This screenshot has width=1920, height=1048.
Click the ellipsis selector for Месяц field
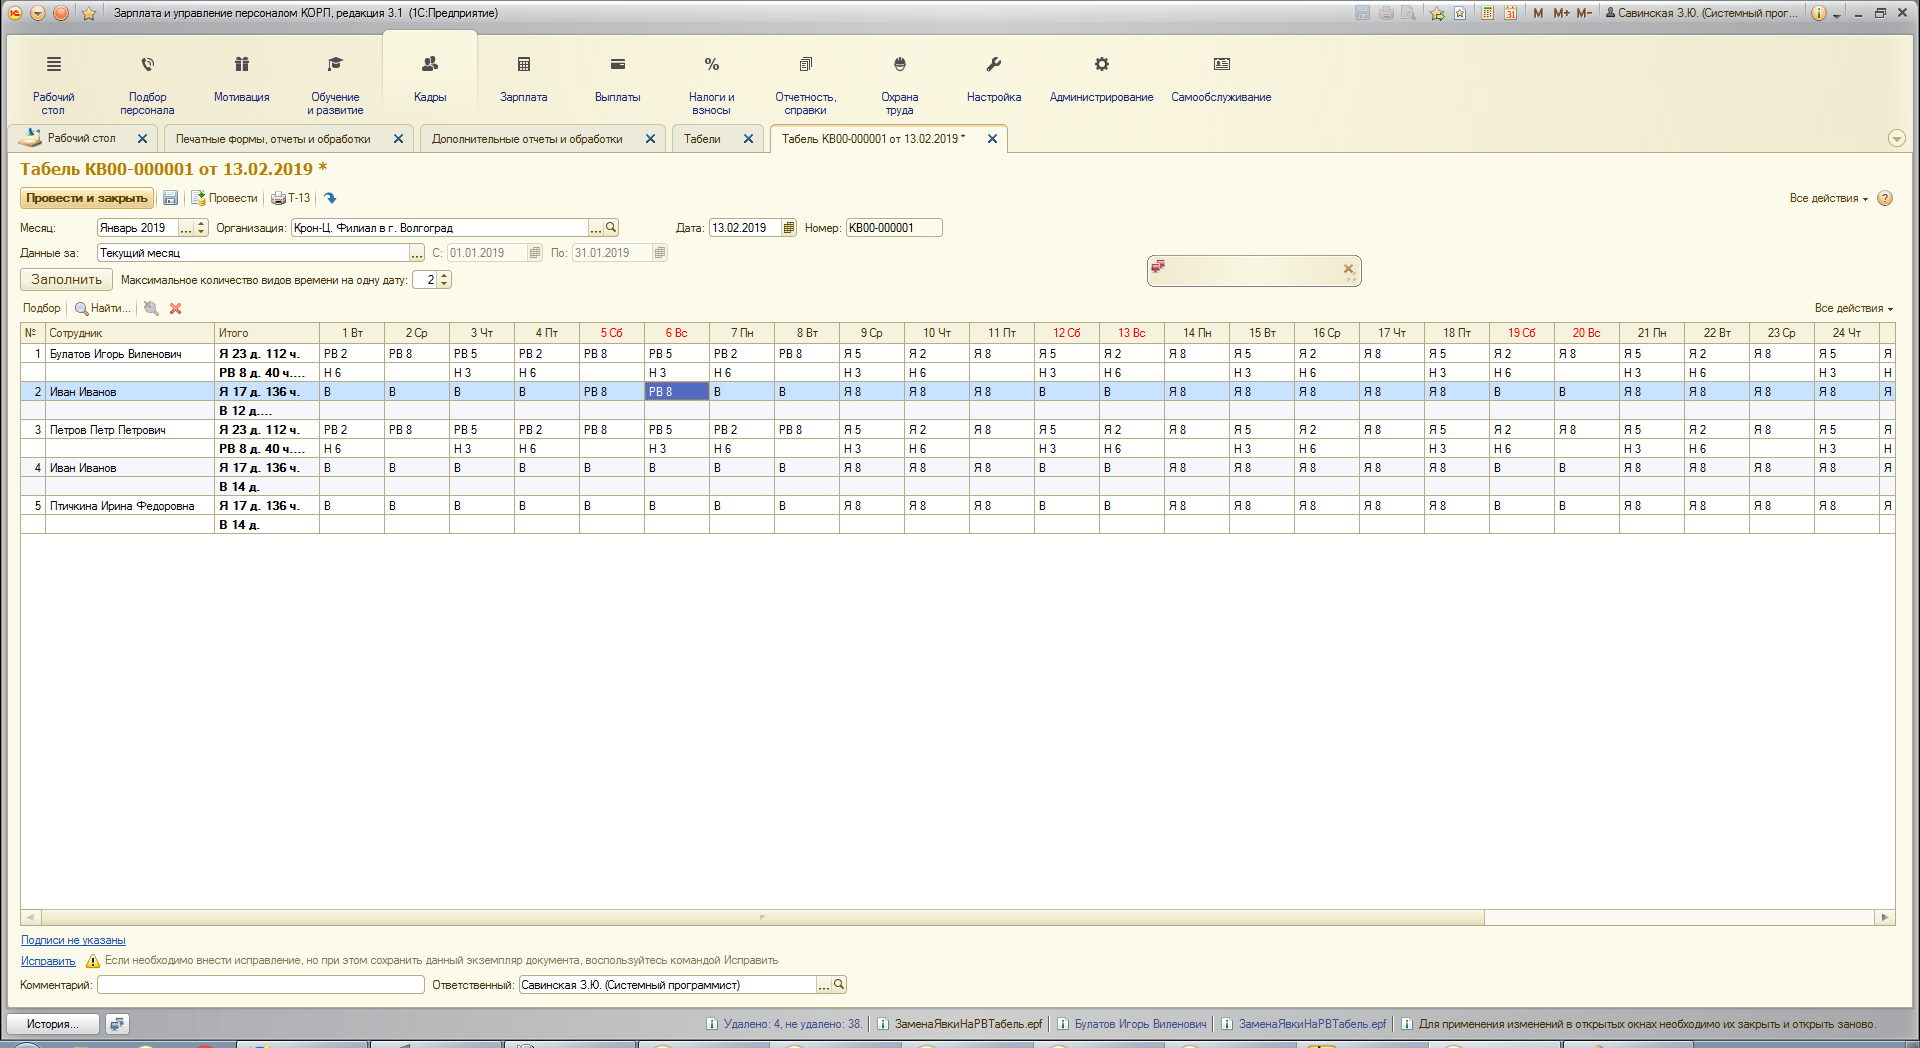(x=185, y=228)
